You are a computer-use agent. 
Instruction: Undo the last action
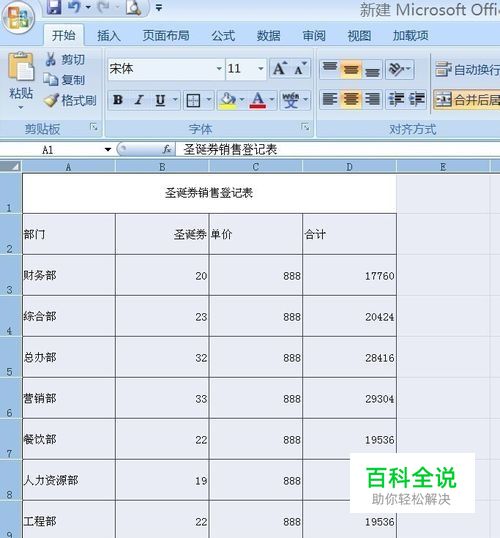74,7
